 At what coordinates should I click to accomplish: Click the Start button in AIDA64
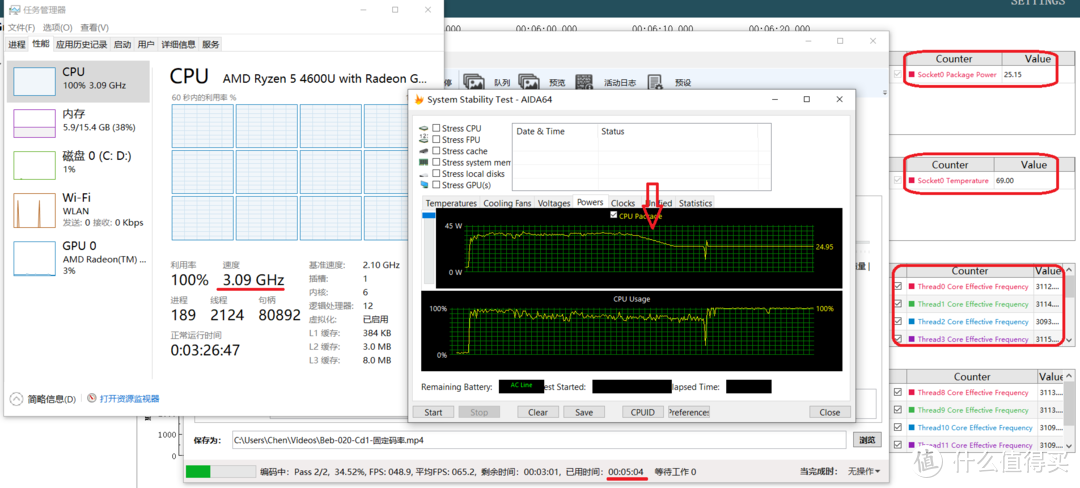433,412
